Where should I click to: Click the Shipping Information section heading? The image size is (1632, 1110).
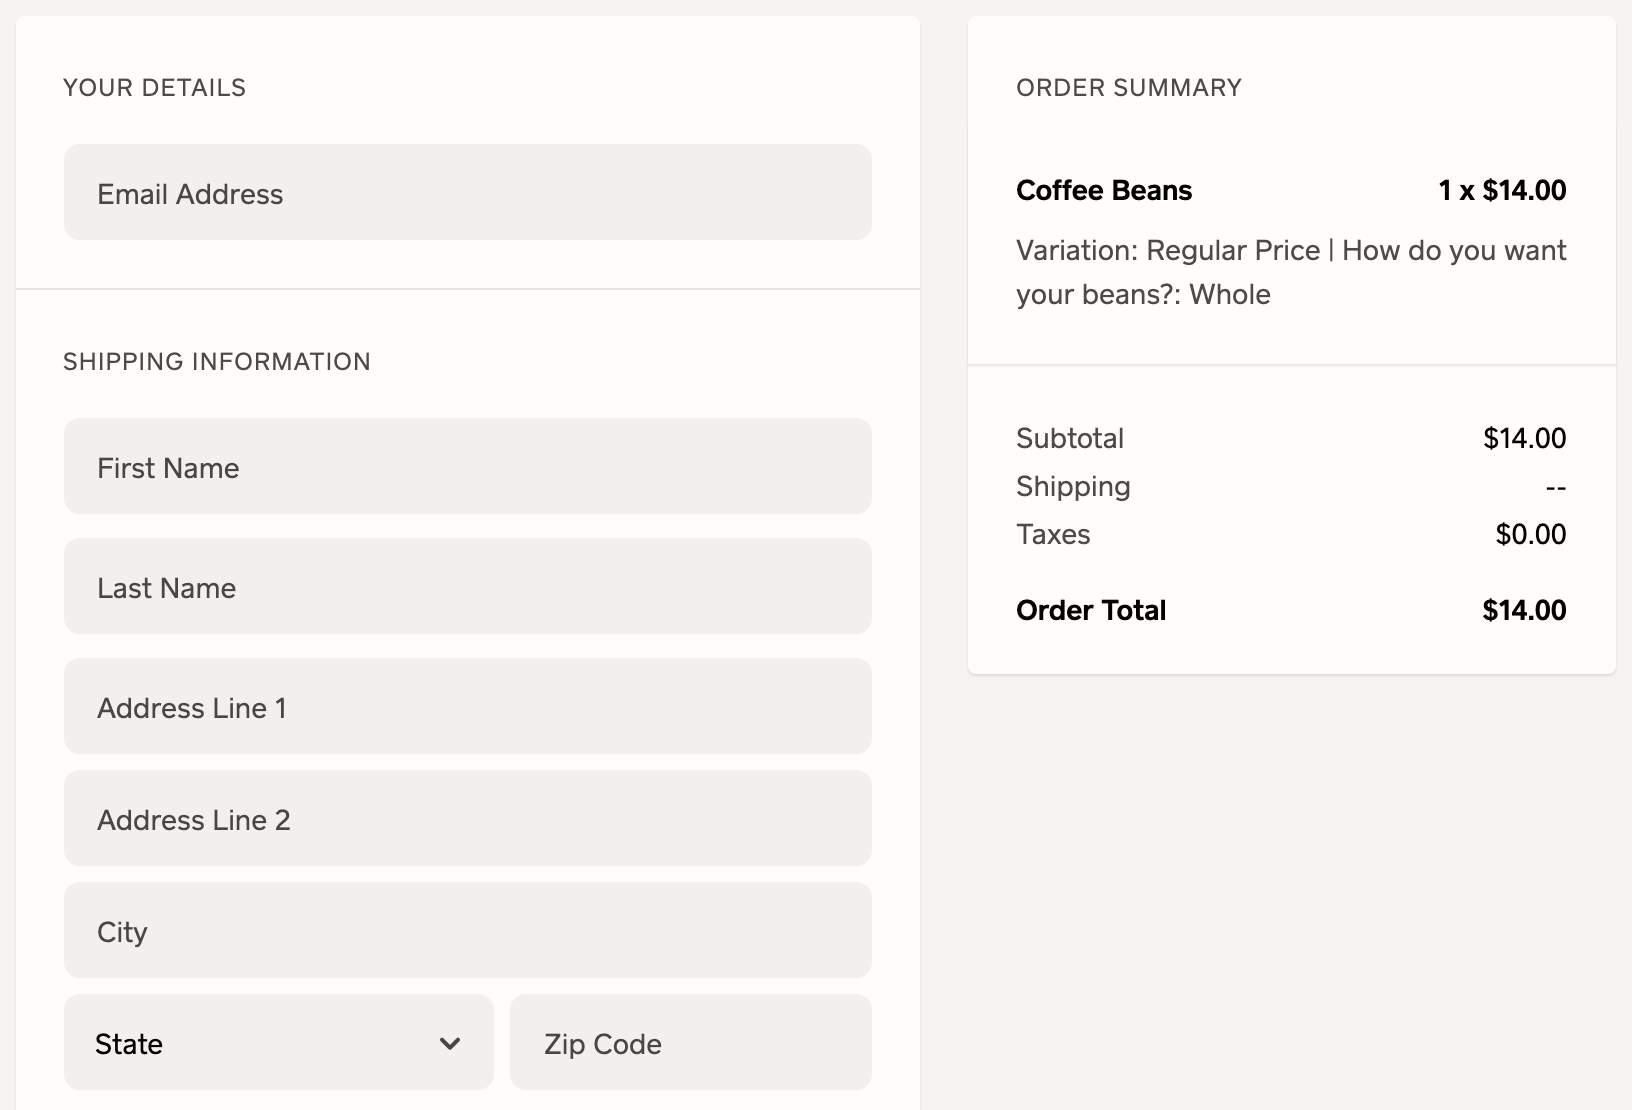click(217, 362)
